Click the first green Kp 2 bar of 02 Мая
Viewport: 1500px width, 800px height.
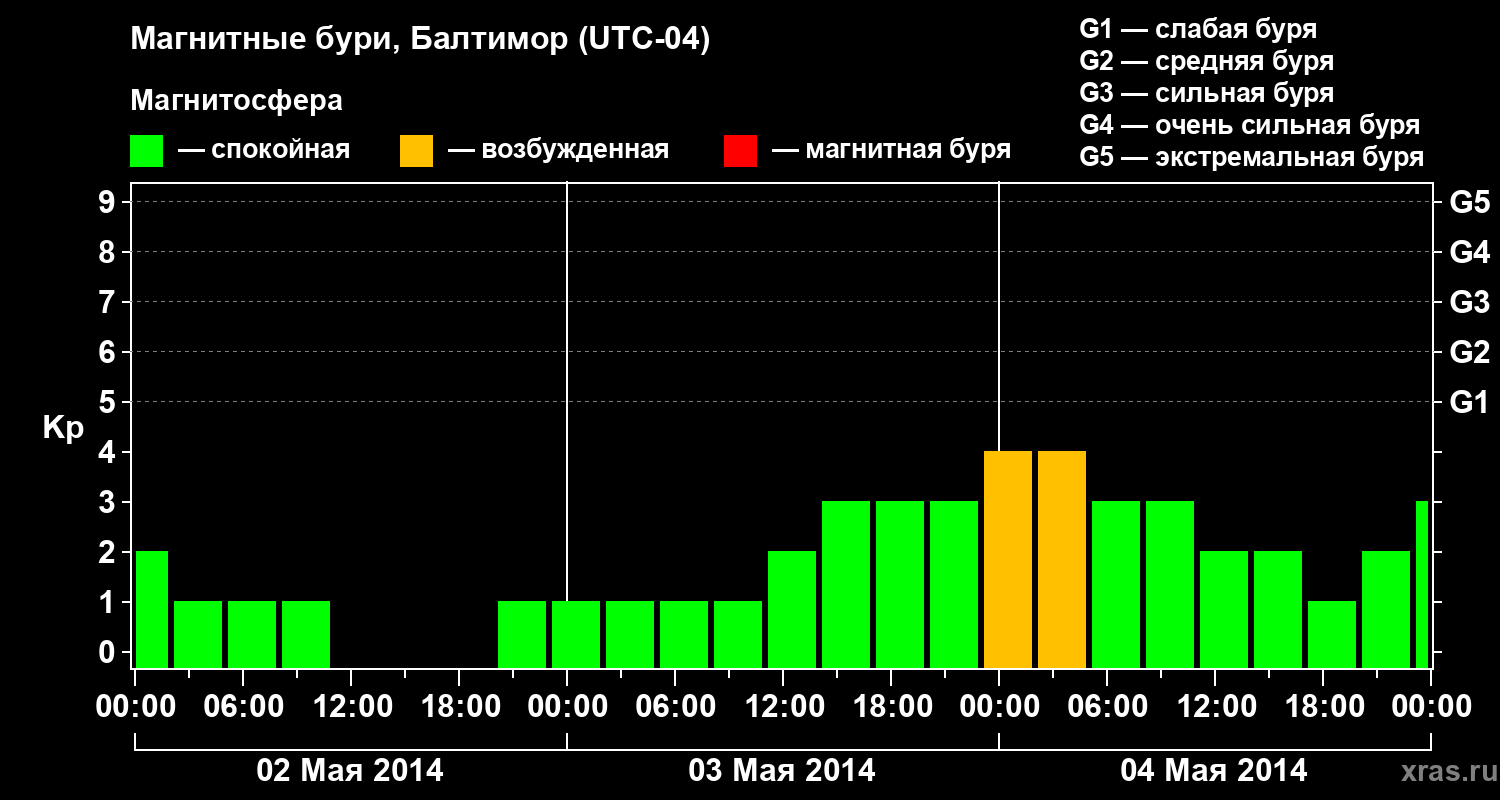152,610
